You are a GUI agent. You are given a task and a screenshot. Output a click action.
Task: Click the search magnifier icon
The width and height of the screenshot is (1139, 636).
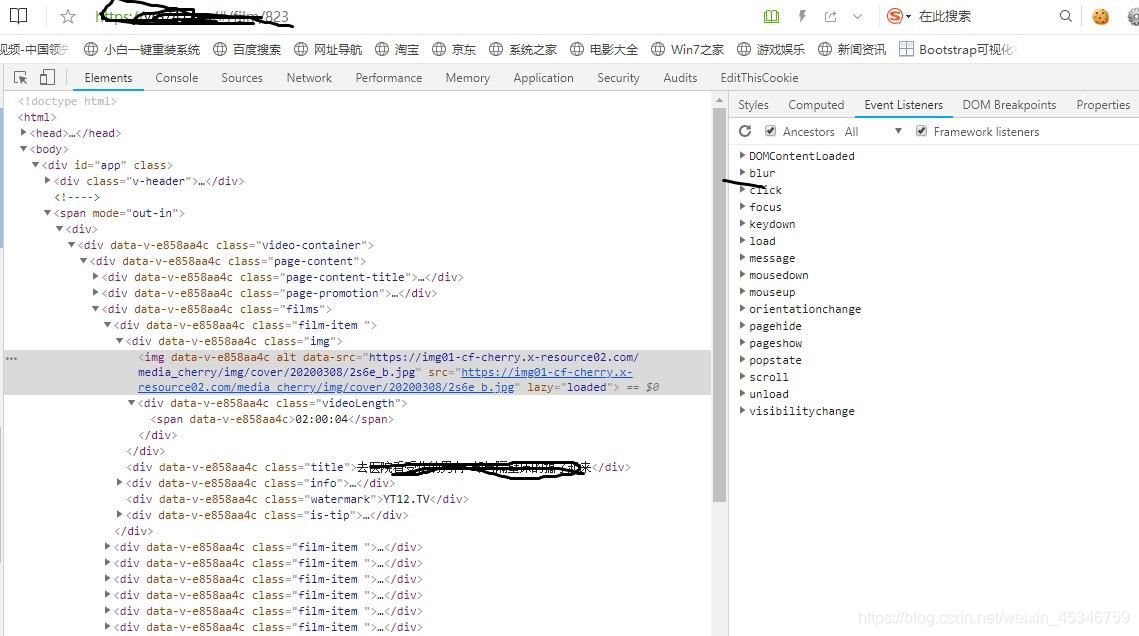click(x=1066, y=17)
